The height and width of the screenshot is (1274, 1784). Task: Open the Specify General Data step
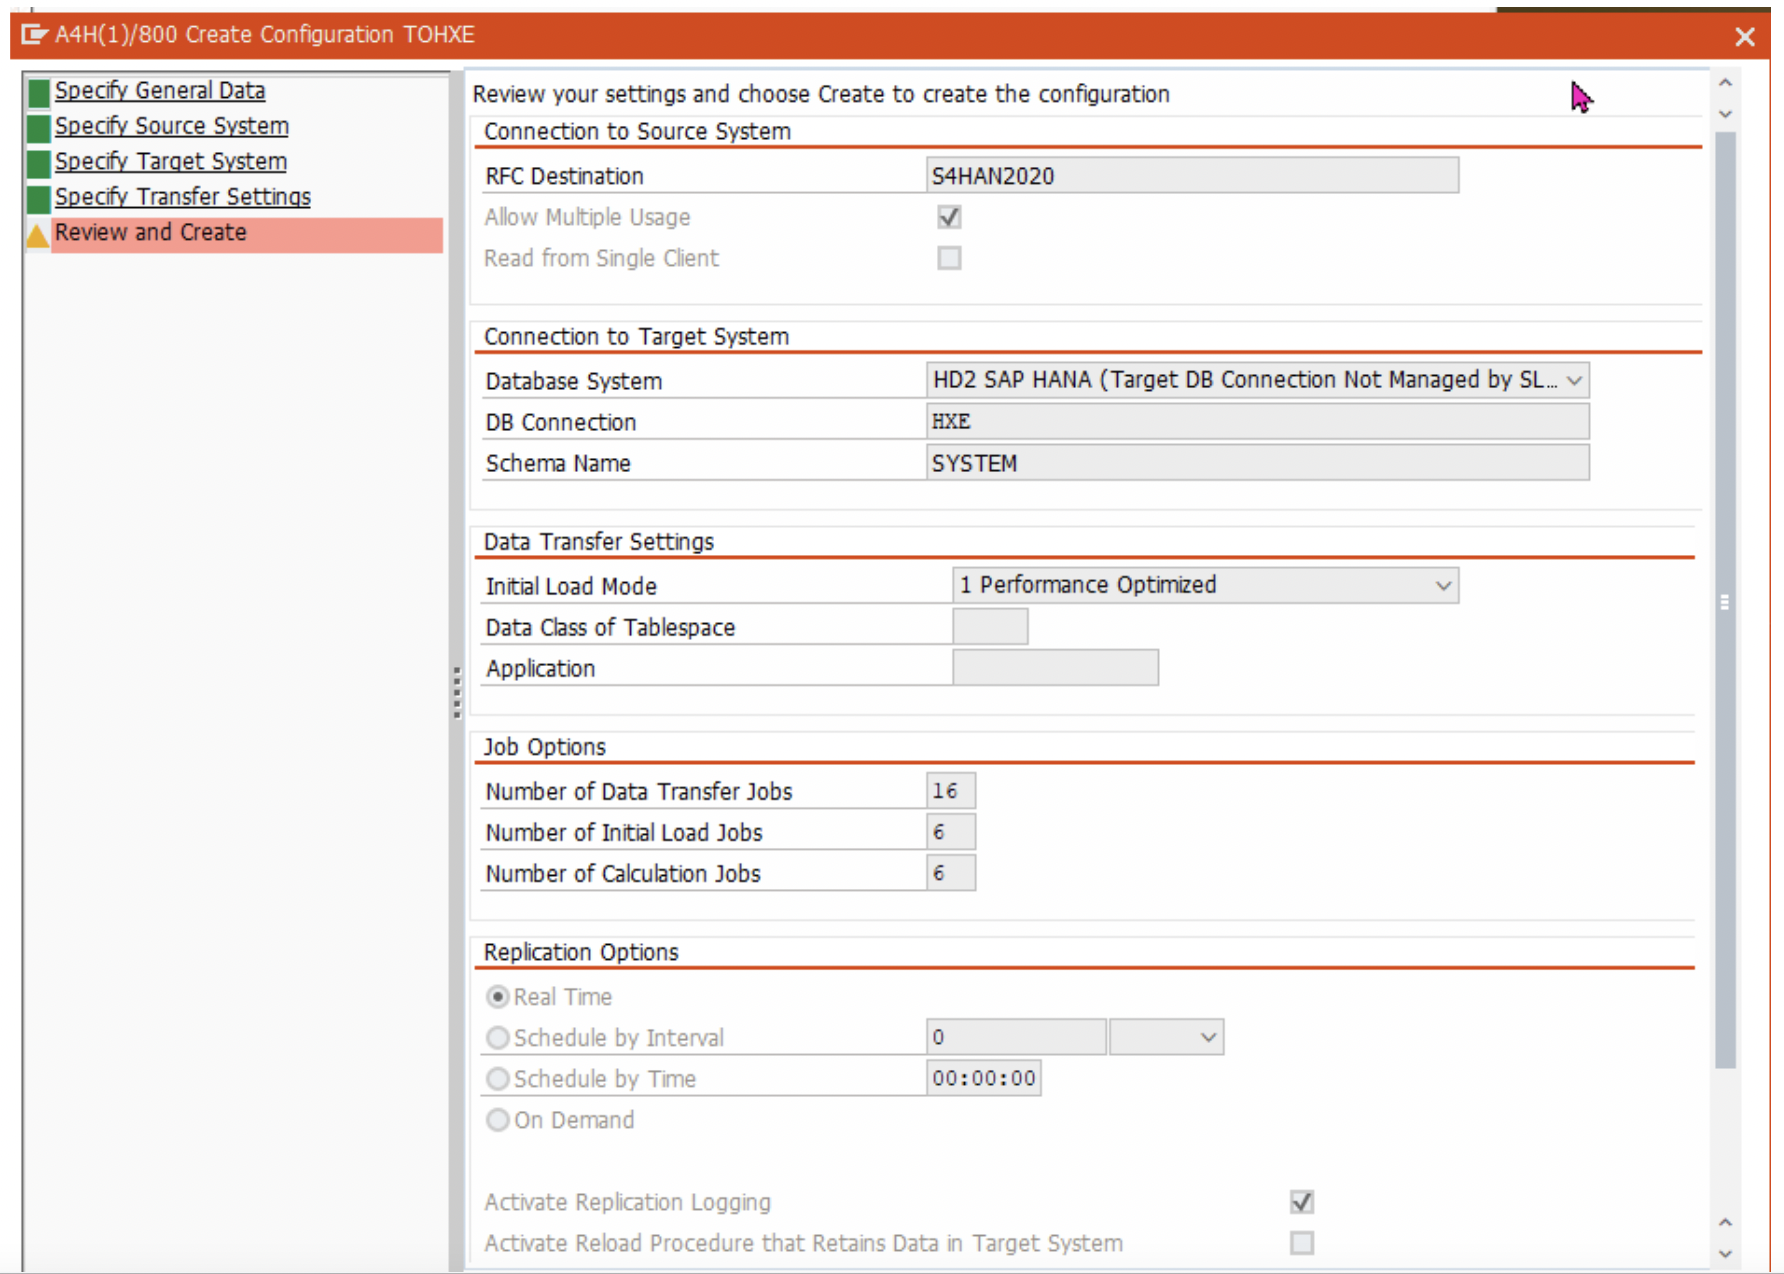(x=160, y=91)
